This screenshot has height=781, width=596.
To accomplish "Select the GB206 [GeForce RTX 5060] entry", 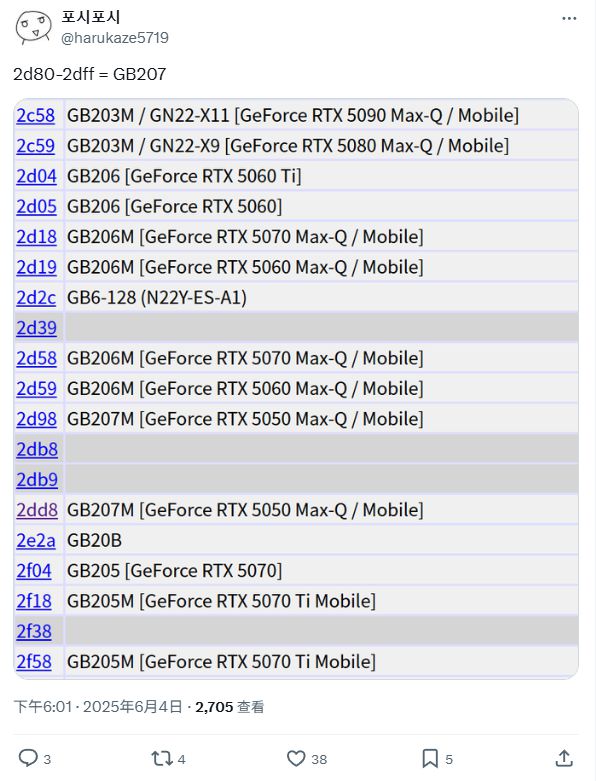I will tap(174, 207).
